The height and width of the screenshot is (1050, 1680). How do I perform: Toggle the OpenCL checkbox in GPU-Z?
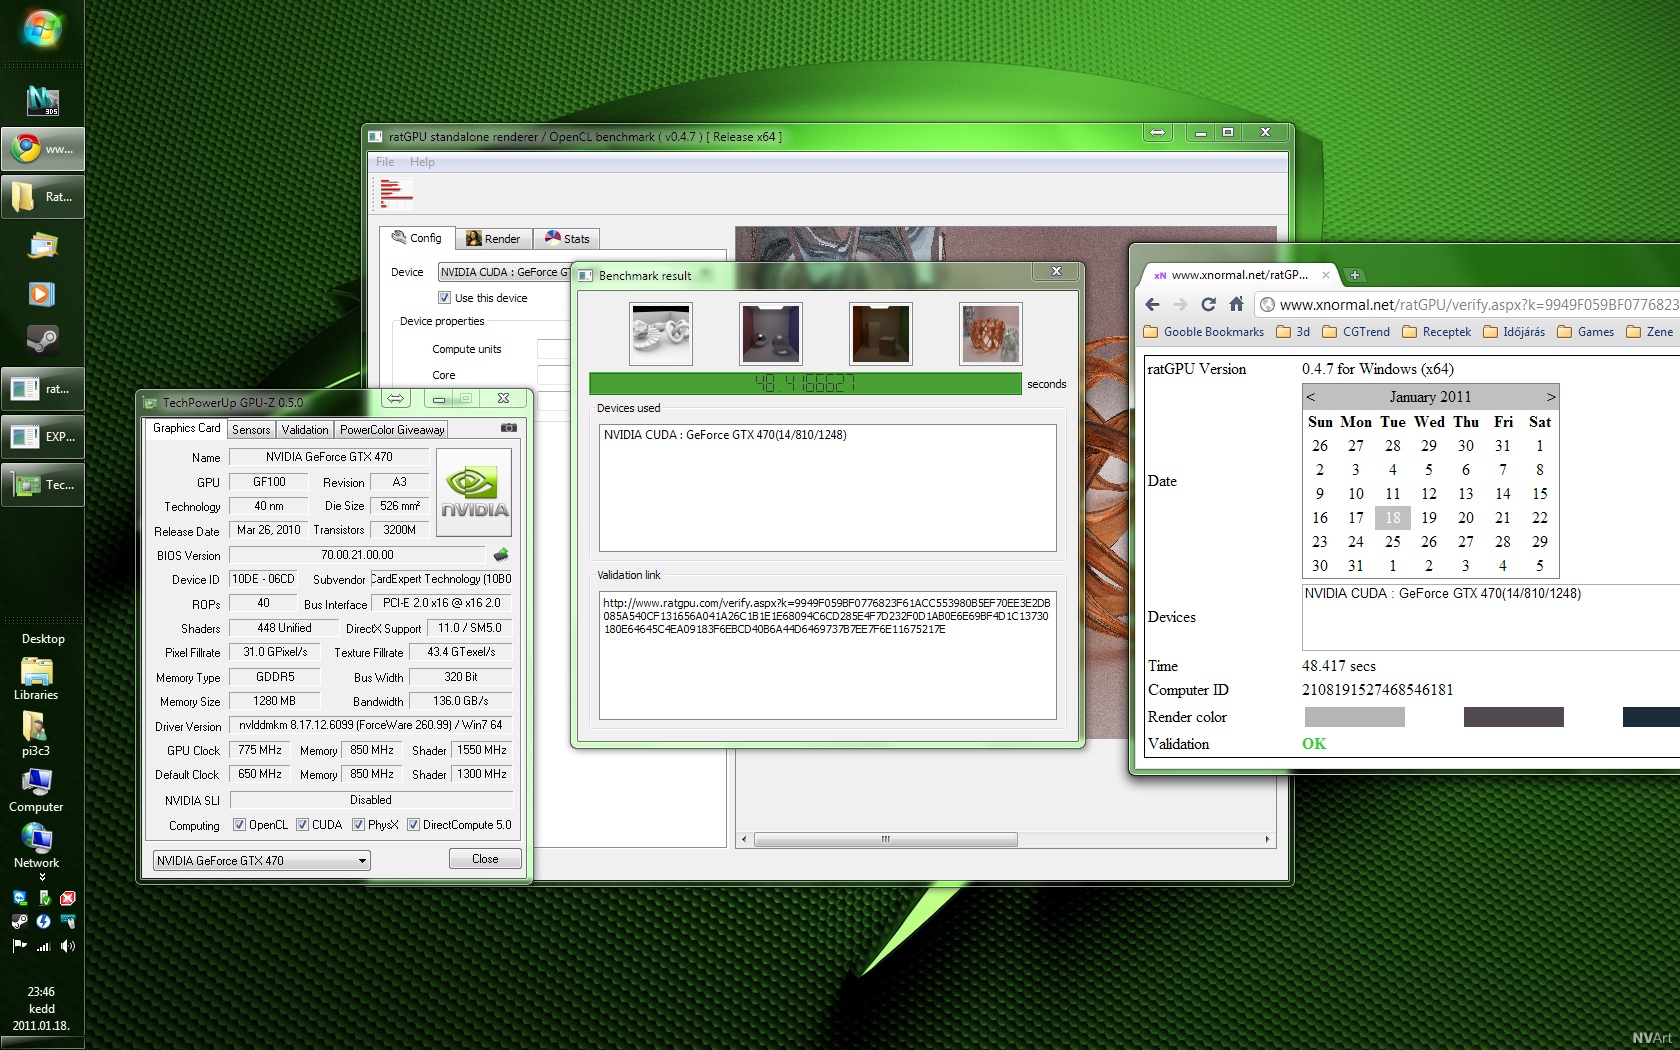click(239, 825)
